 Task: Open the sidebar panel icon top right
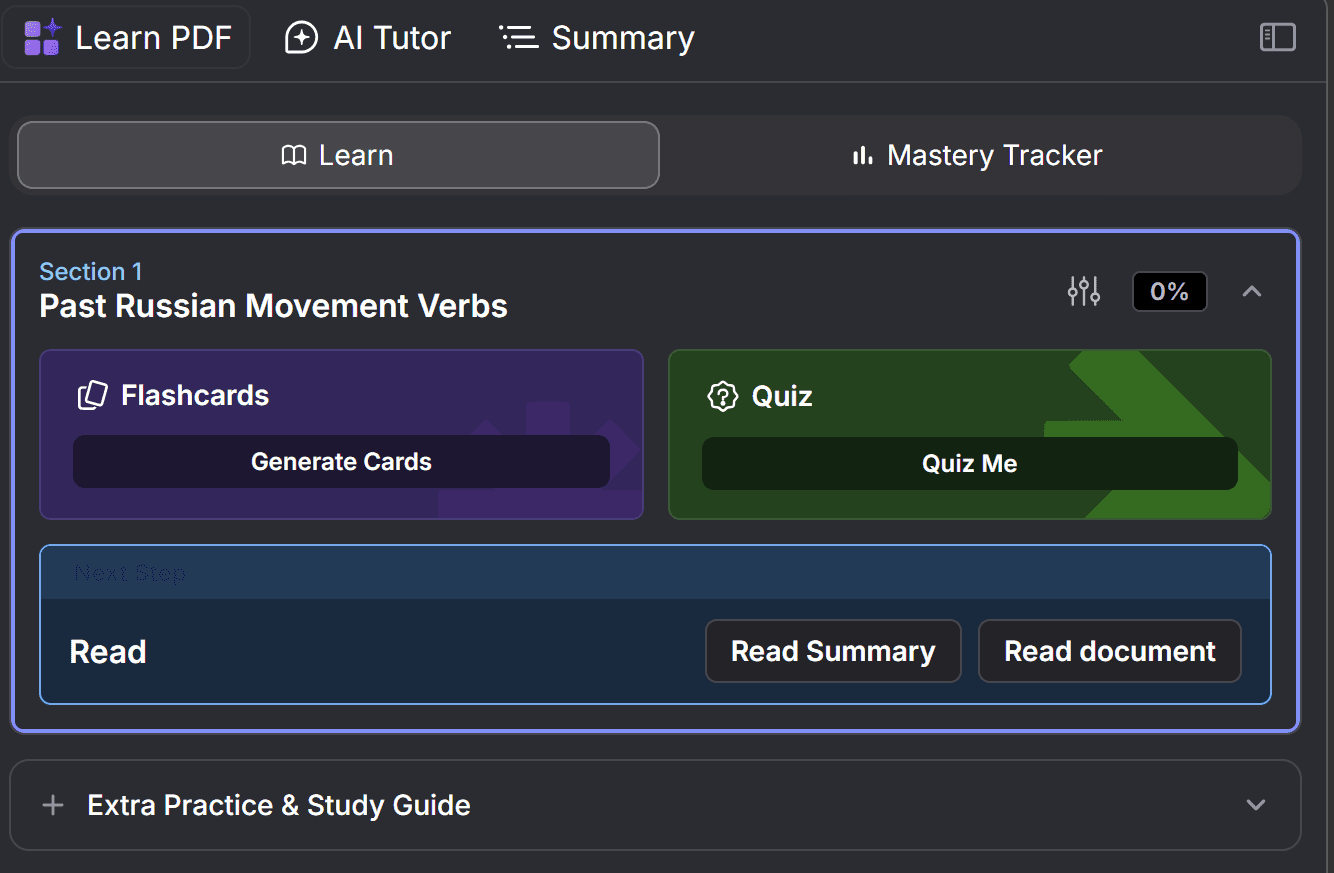(x=1277, y=37)
